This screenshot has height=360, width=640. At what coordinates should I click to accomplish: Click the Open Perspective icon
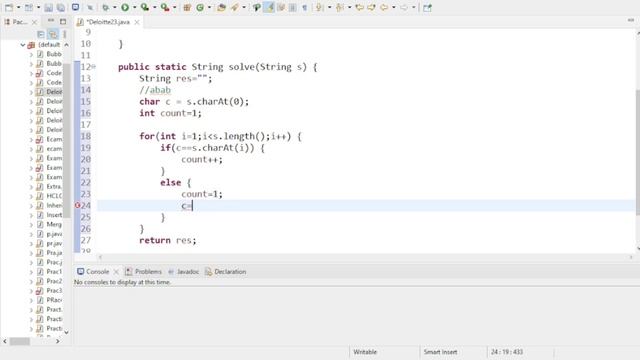click(x=427, y=7)
